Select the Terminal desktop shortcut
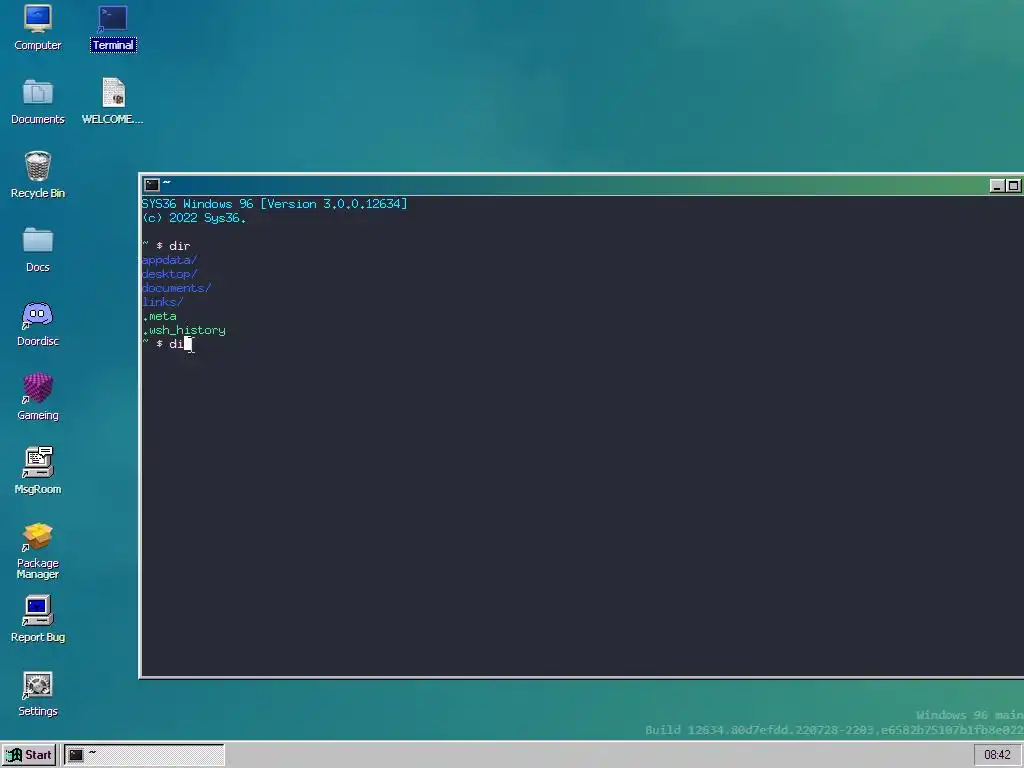Screen dimensions: 1024x768 tap(113, 28)
